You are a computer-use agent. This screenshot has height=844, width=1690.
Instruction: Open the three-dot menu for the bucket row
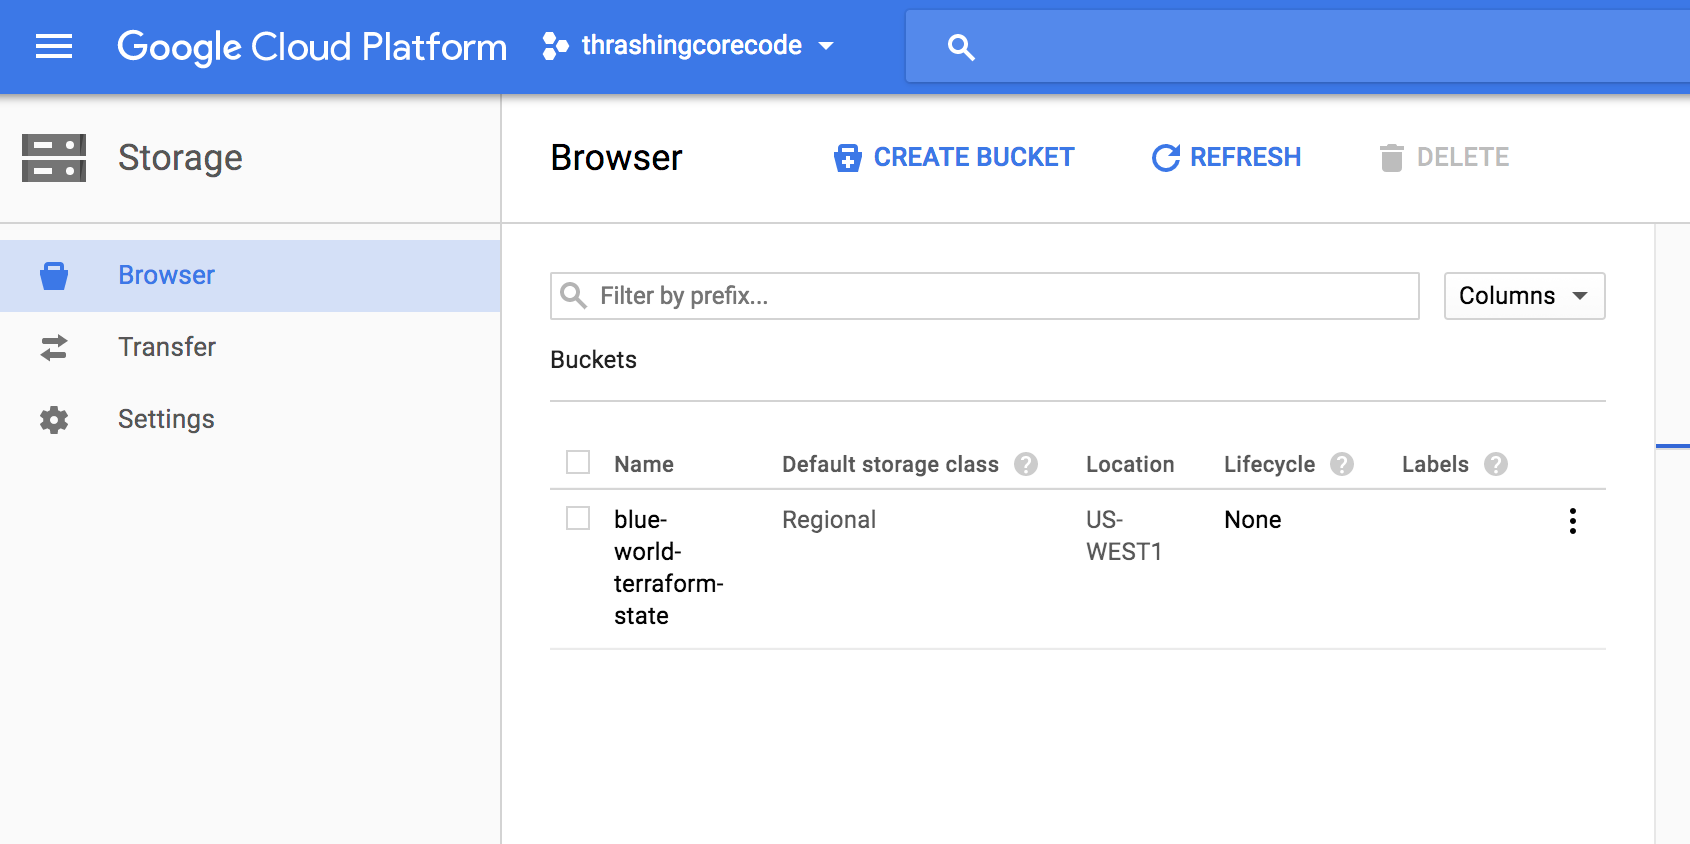pyautogui.click(x=1573, y=521)
